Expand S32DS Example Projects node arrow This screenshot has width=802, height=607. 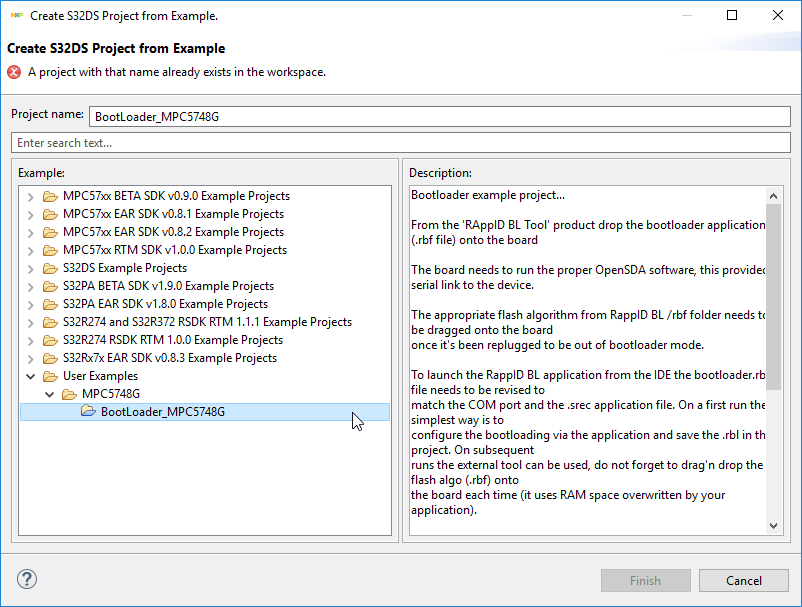31,268
